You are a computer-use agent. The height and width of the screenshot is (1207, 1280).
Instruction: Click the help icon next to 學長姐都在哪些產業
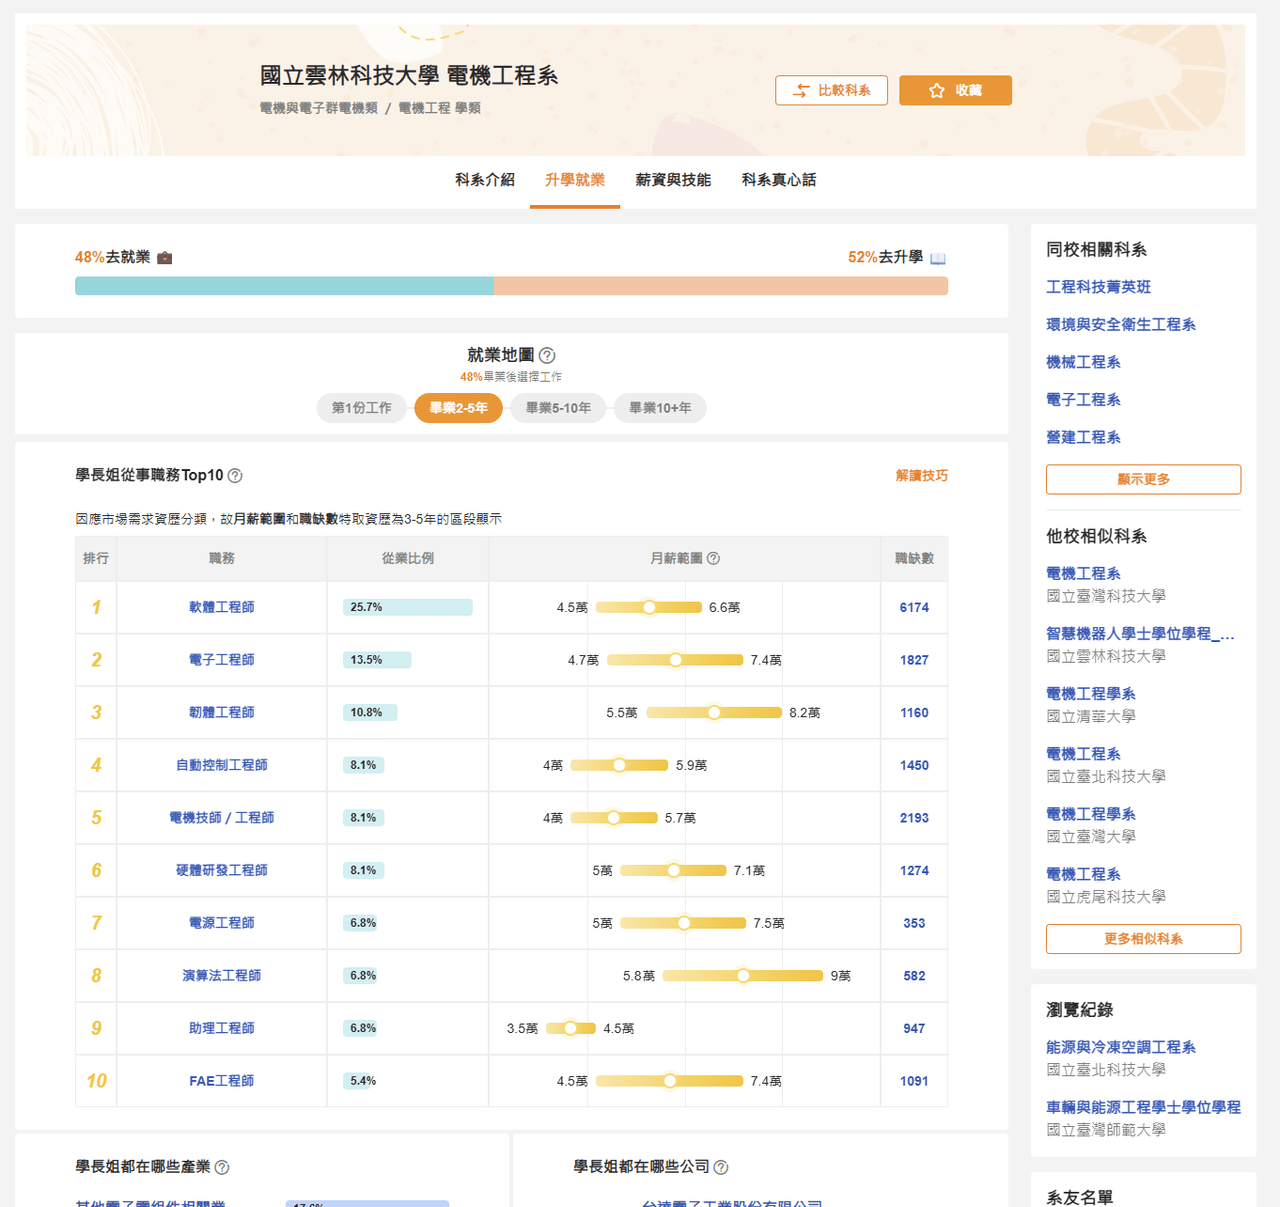[x=222, y=1167]
